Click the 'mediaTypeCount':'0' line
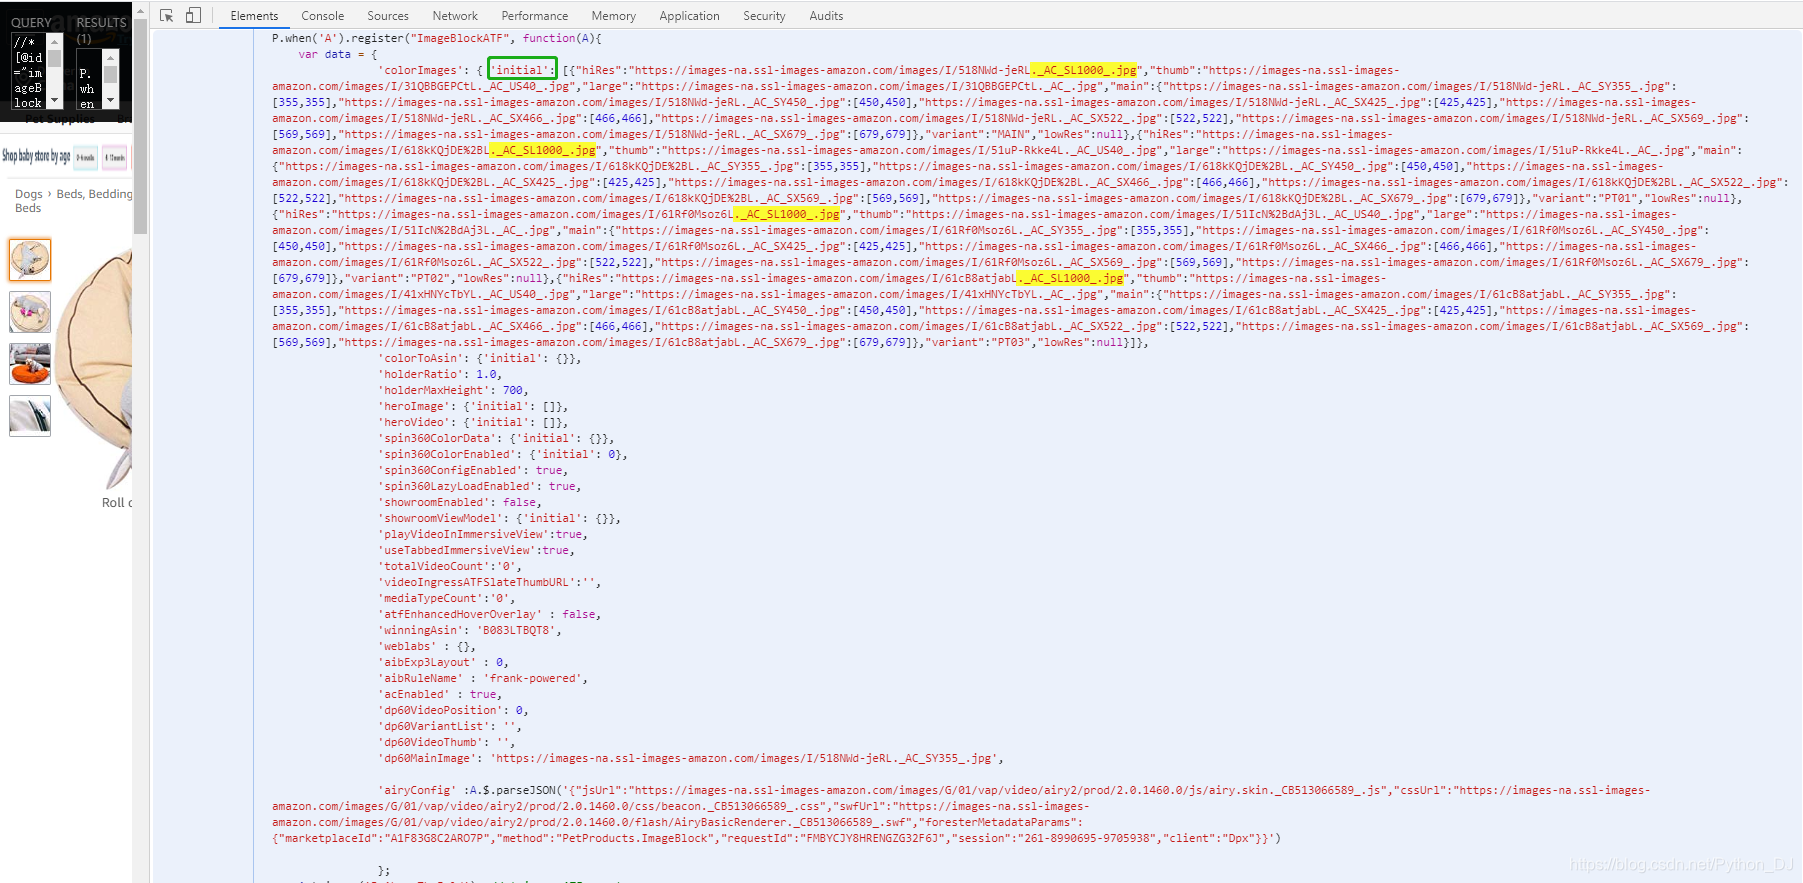This screenshot has height=883, width=1803. (x=447, y=598)
